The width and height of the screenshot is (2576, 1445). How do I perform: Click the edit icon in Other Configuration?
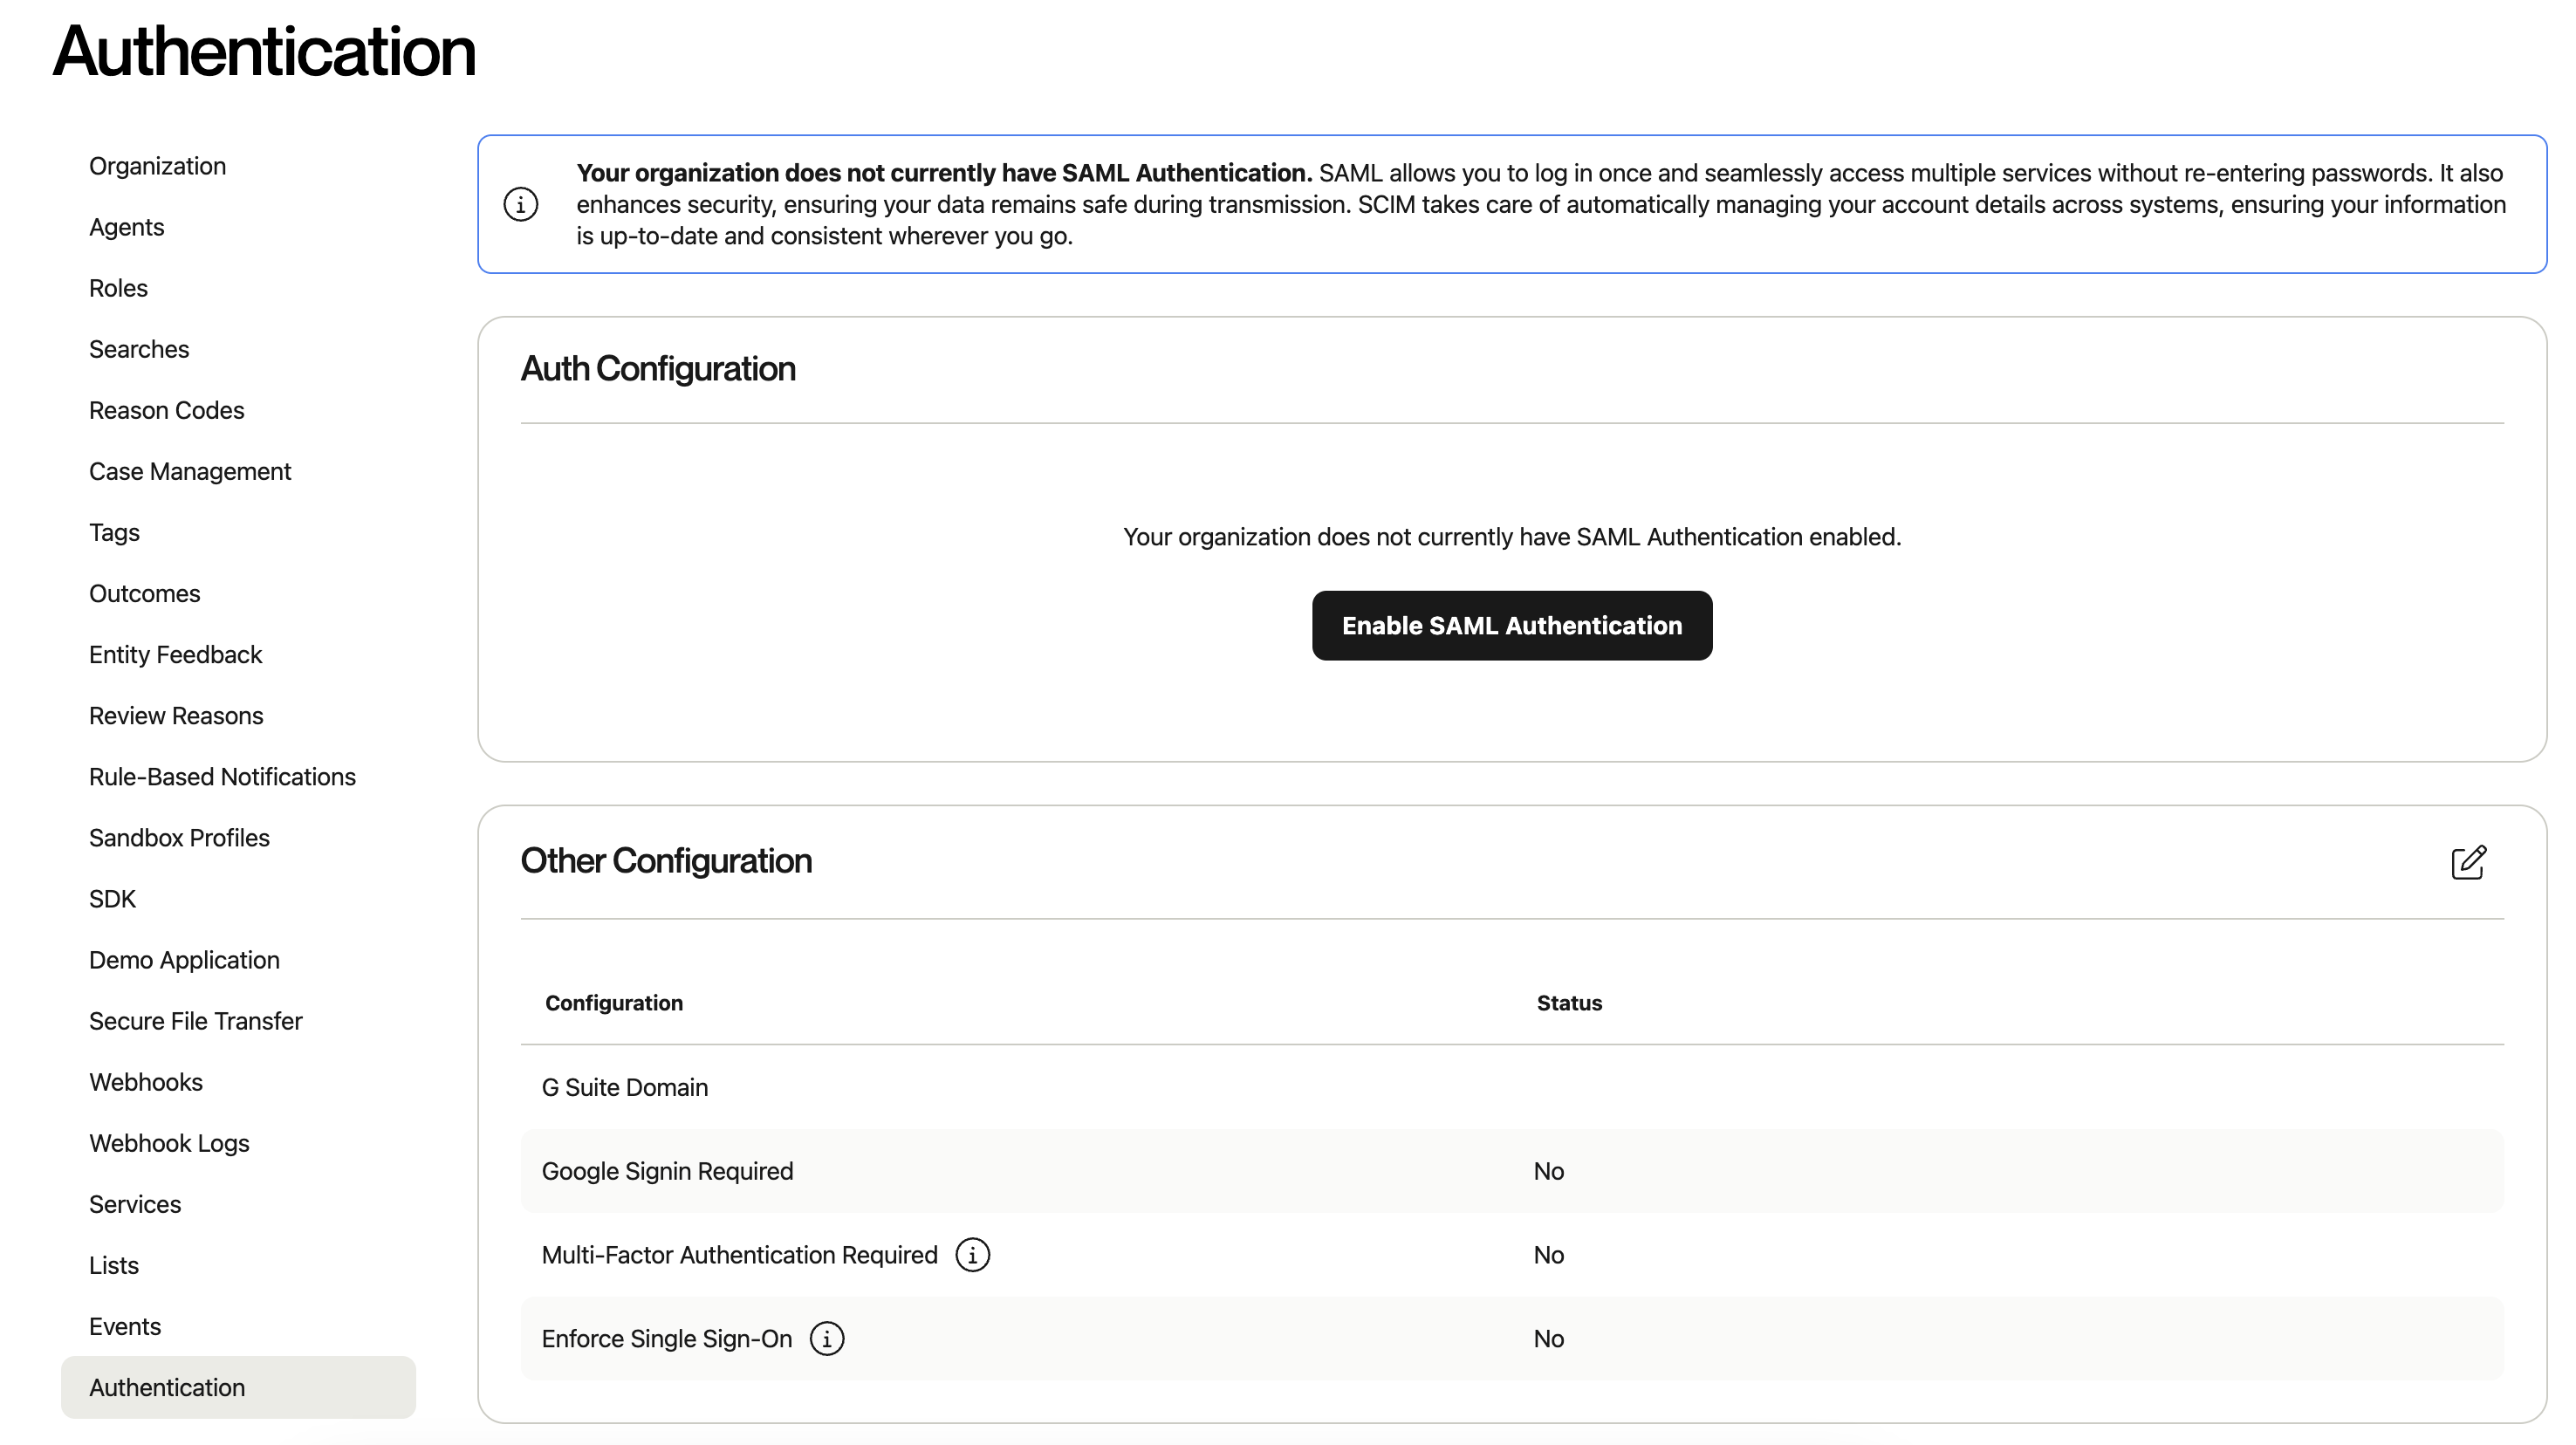coord(2468,862)
